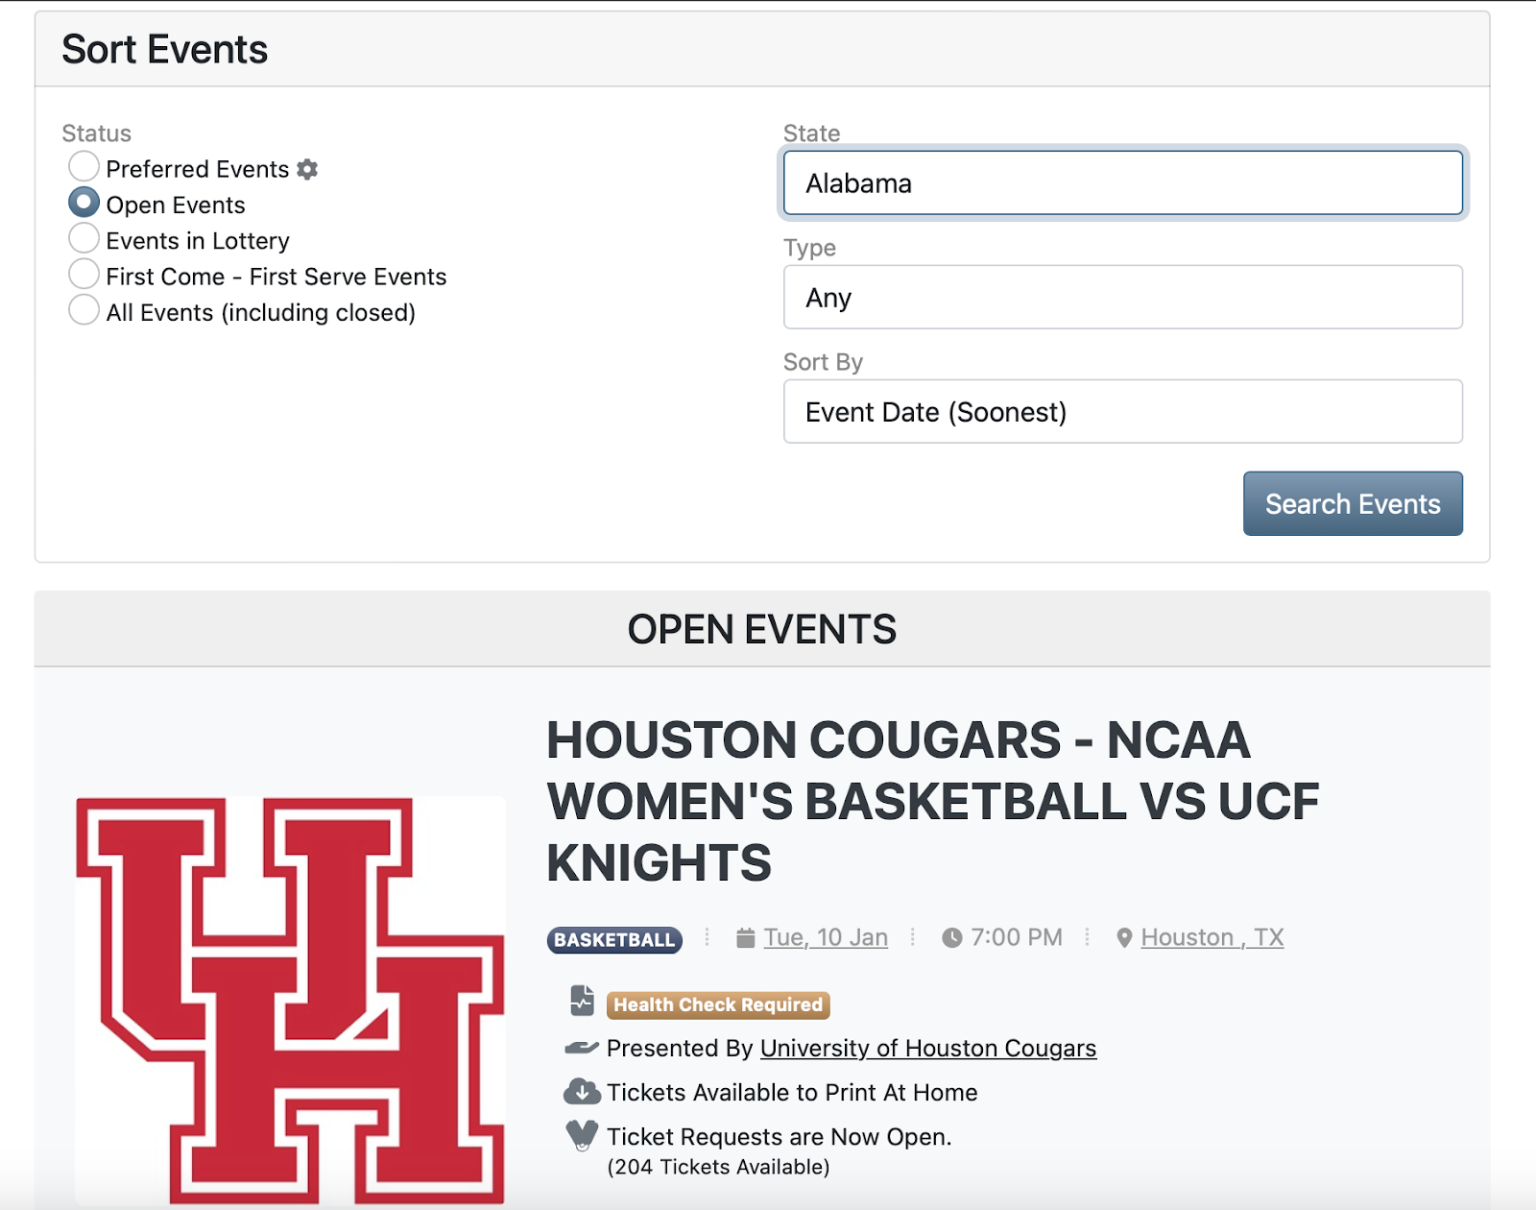Click the location pin beside Houston, TX
The height and width of the screenshot is (1210, 1536).
pyautogui.click(x=1124, y=937)
